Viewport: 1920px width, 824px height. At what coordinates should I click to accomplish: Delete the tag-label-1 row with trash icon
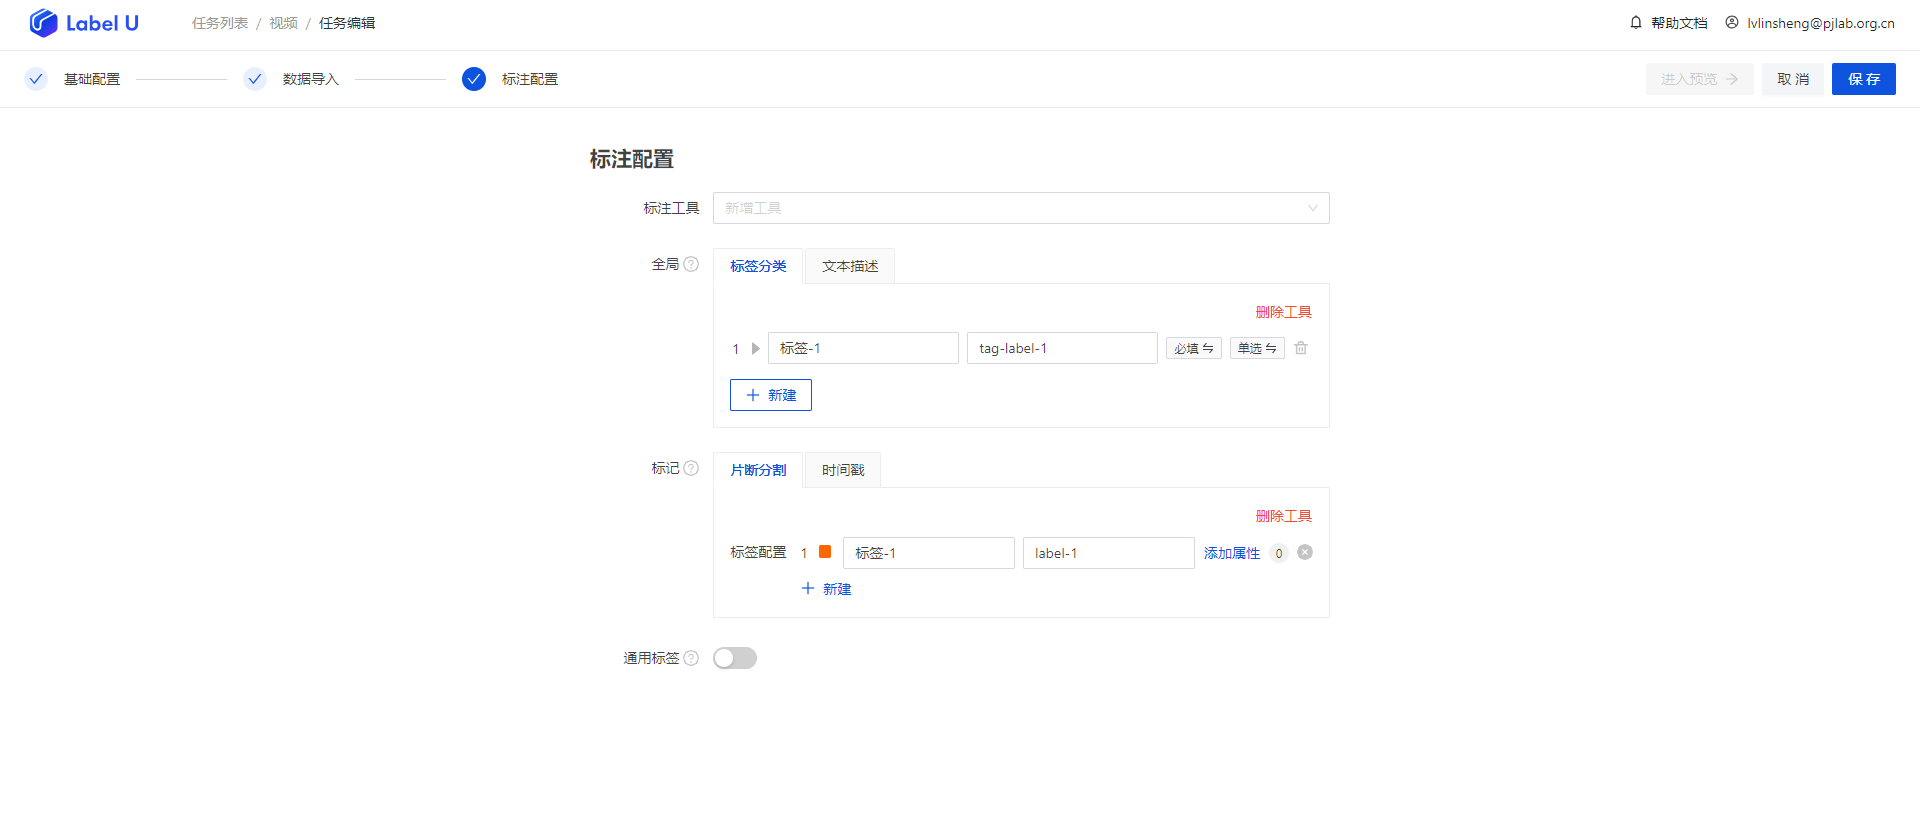click(1301, 348)
